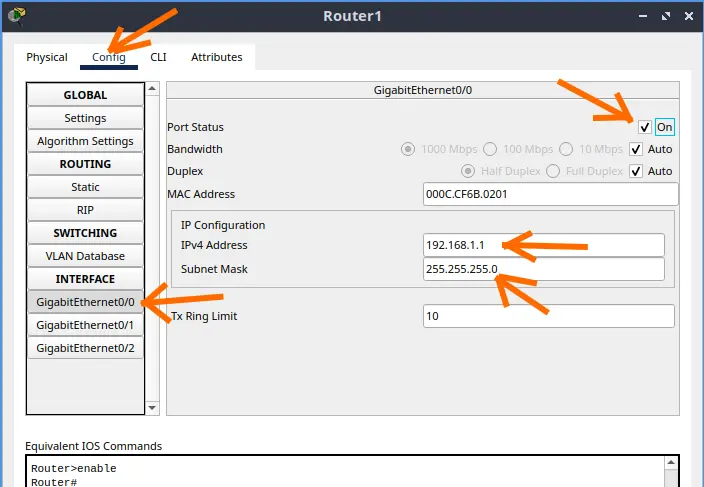Viewport: 704px width, 487px height.
Task: Open Algorithm Settings in the sidebar
Action: pos(85,141)
